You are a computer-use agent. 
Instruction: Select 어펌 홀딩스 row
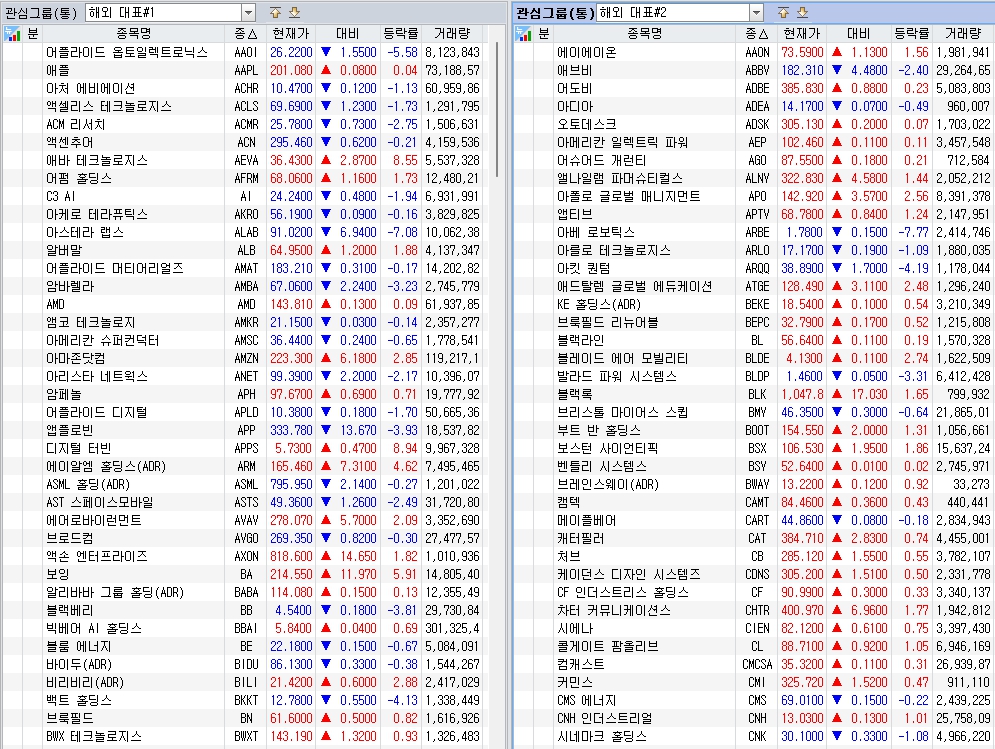(241, 178)
